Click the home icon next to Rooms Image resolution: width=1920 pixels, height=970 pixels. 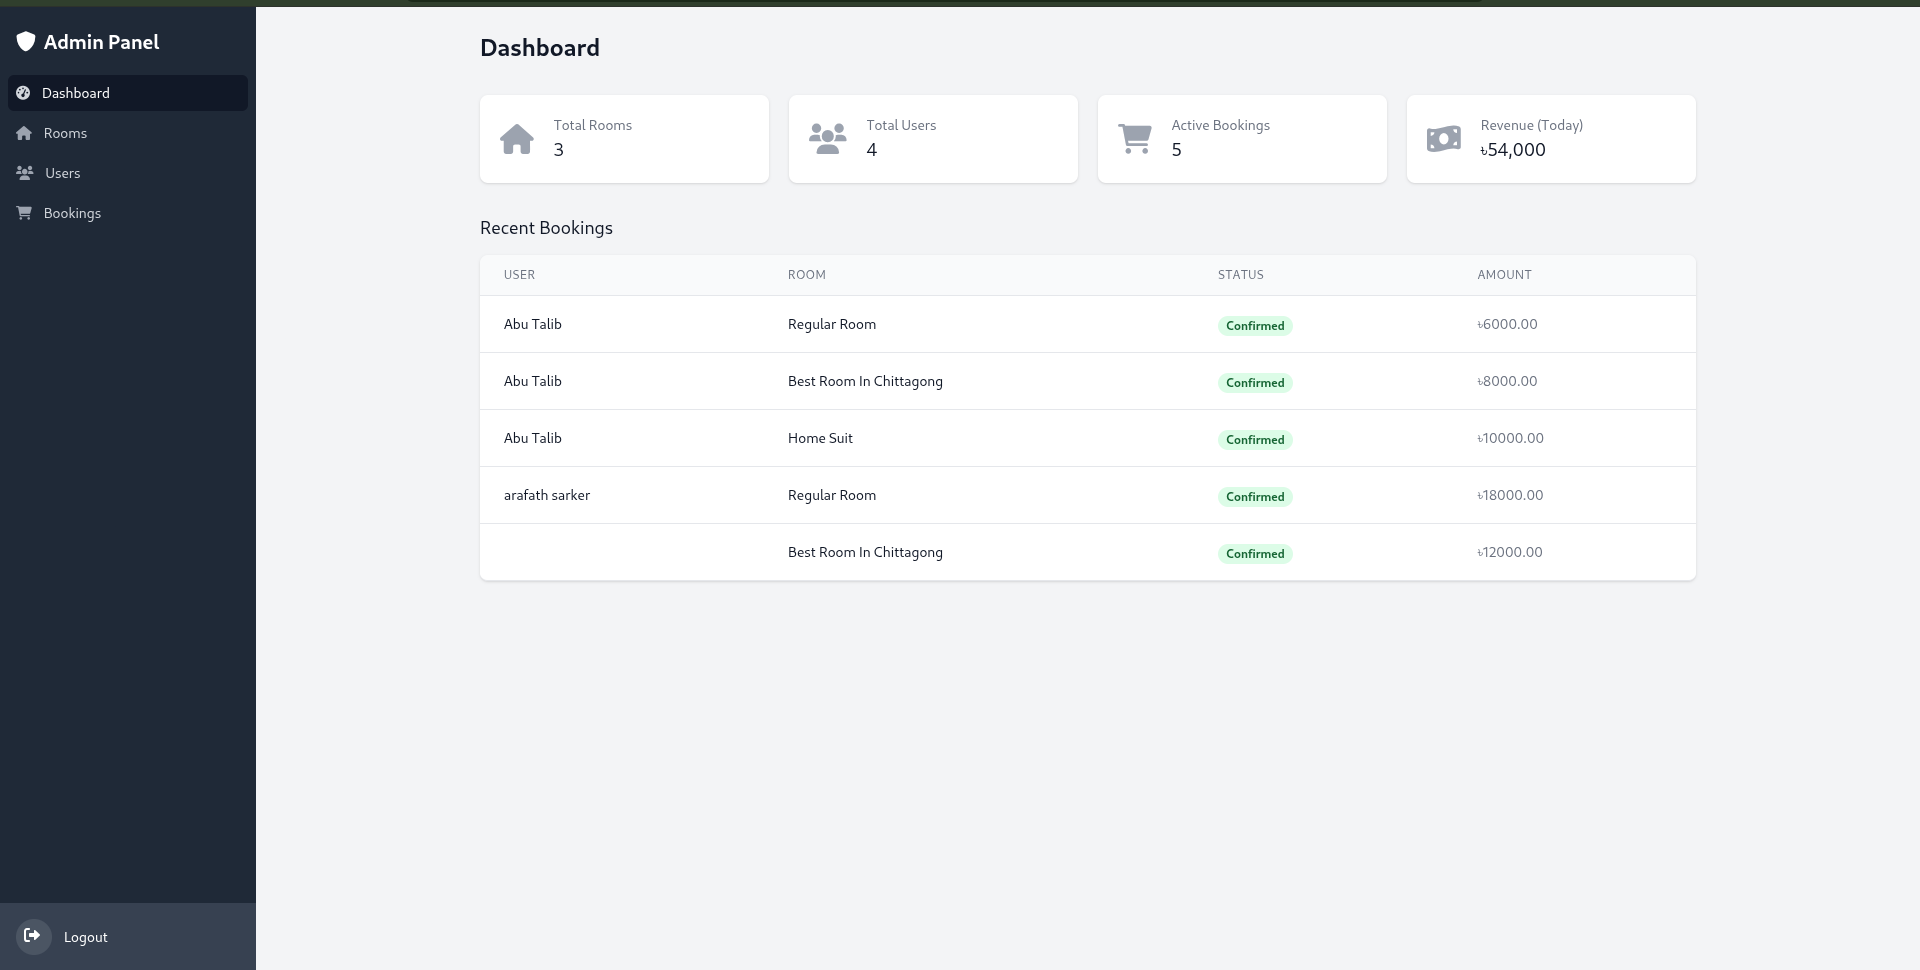point(24,132)
